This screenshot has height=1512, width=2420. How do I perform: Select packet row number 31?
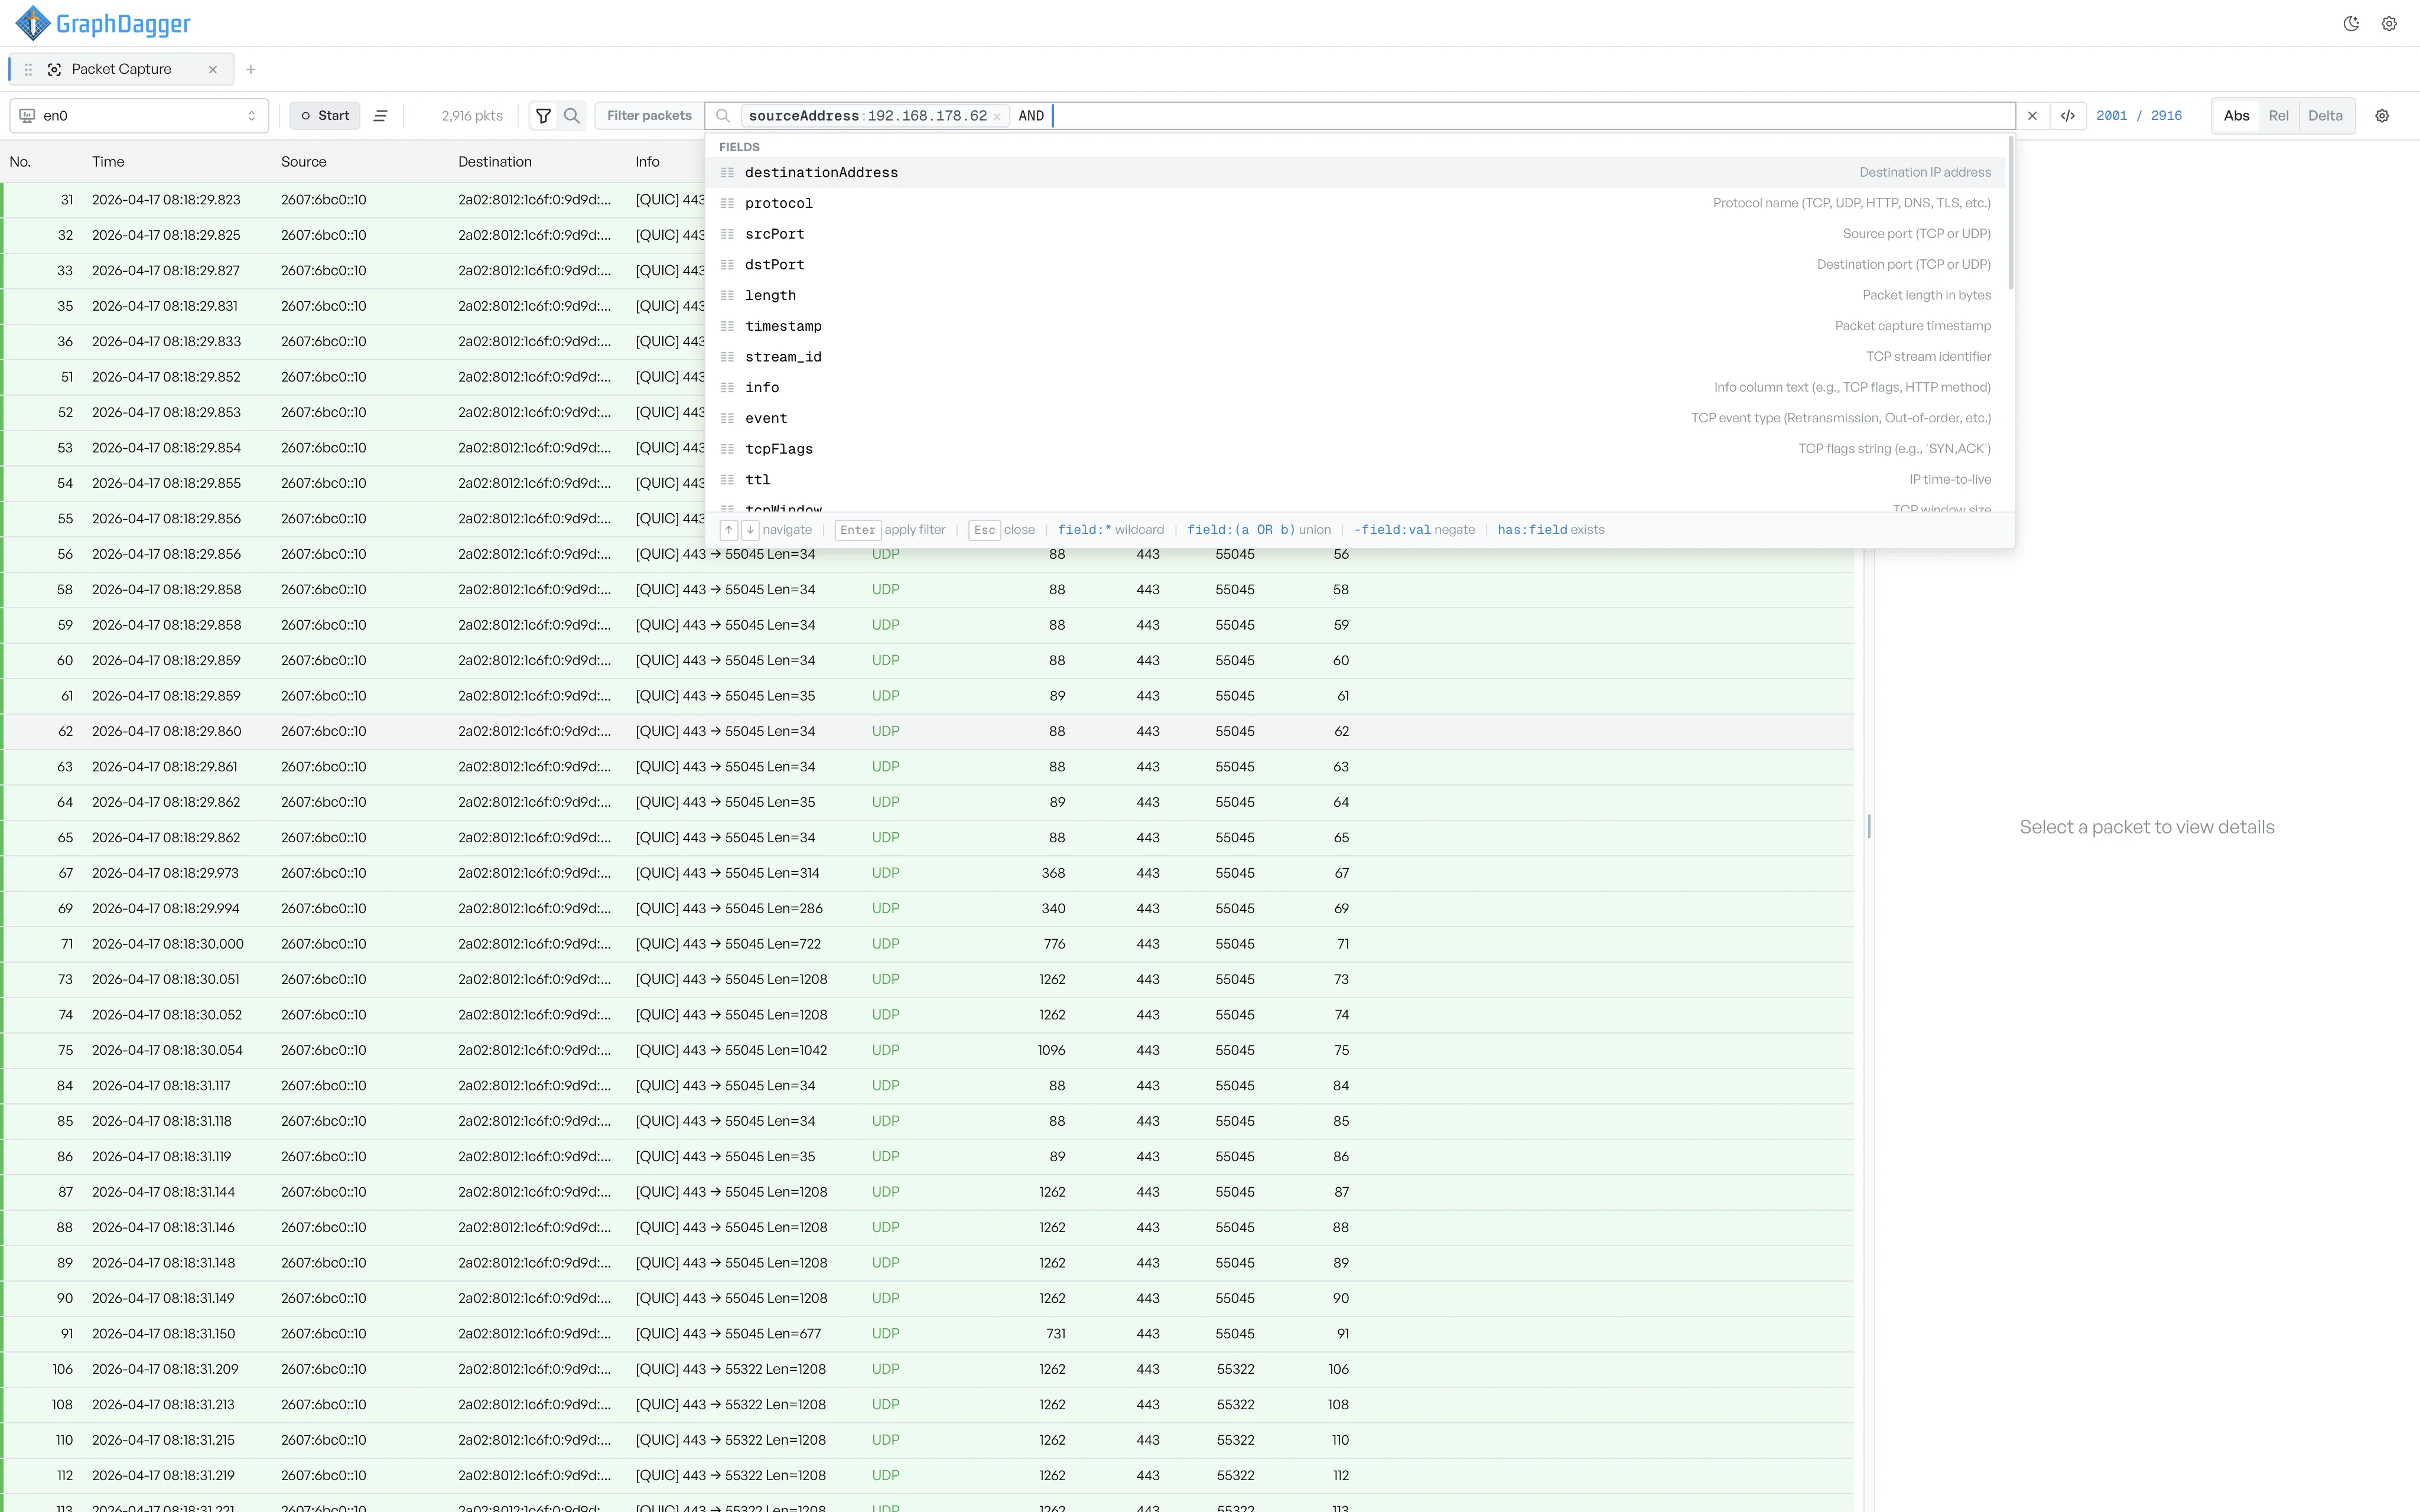(927, 200)
